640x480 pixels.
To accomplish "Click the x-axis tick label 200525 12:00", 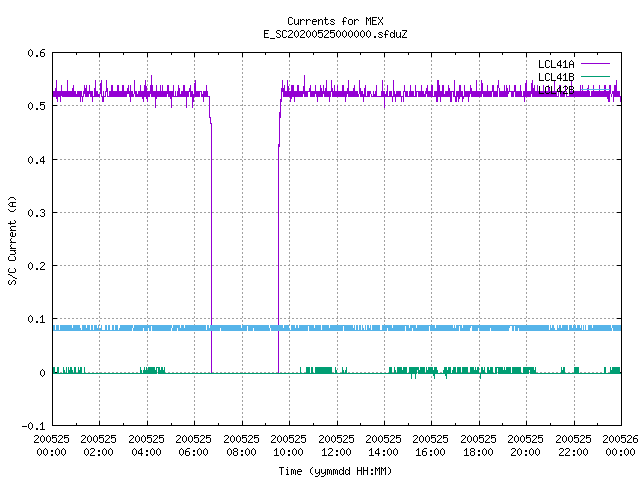I will [x=336, y=445].
